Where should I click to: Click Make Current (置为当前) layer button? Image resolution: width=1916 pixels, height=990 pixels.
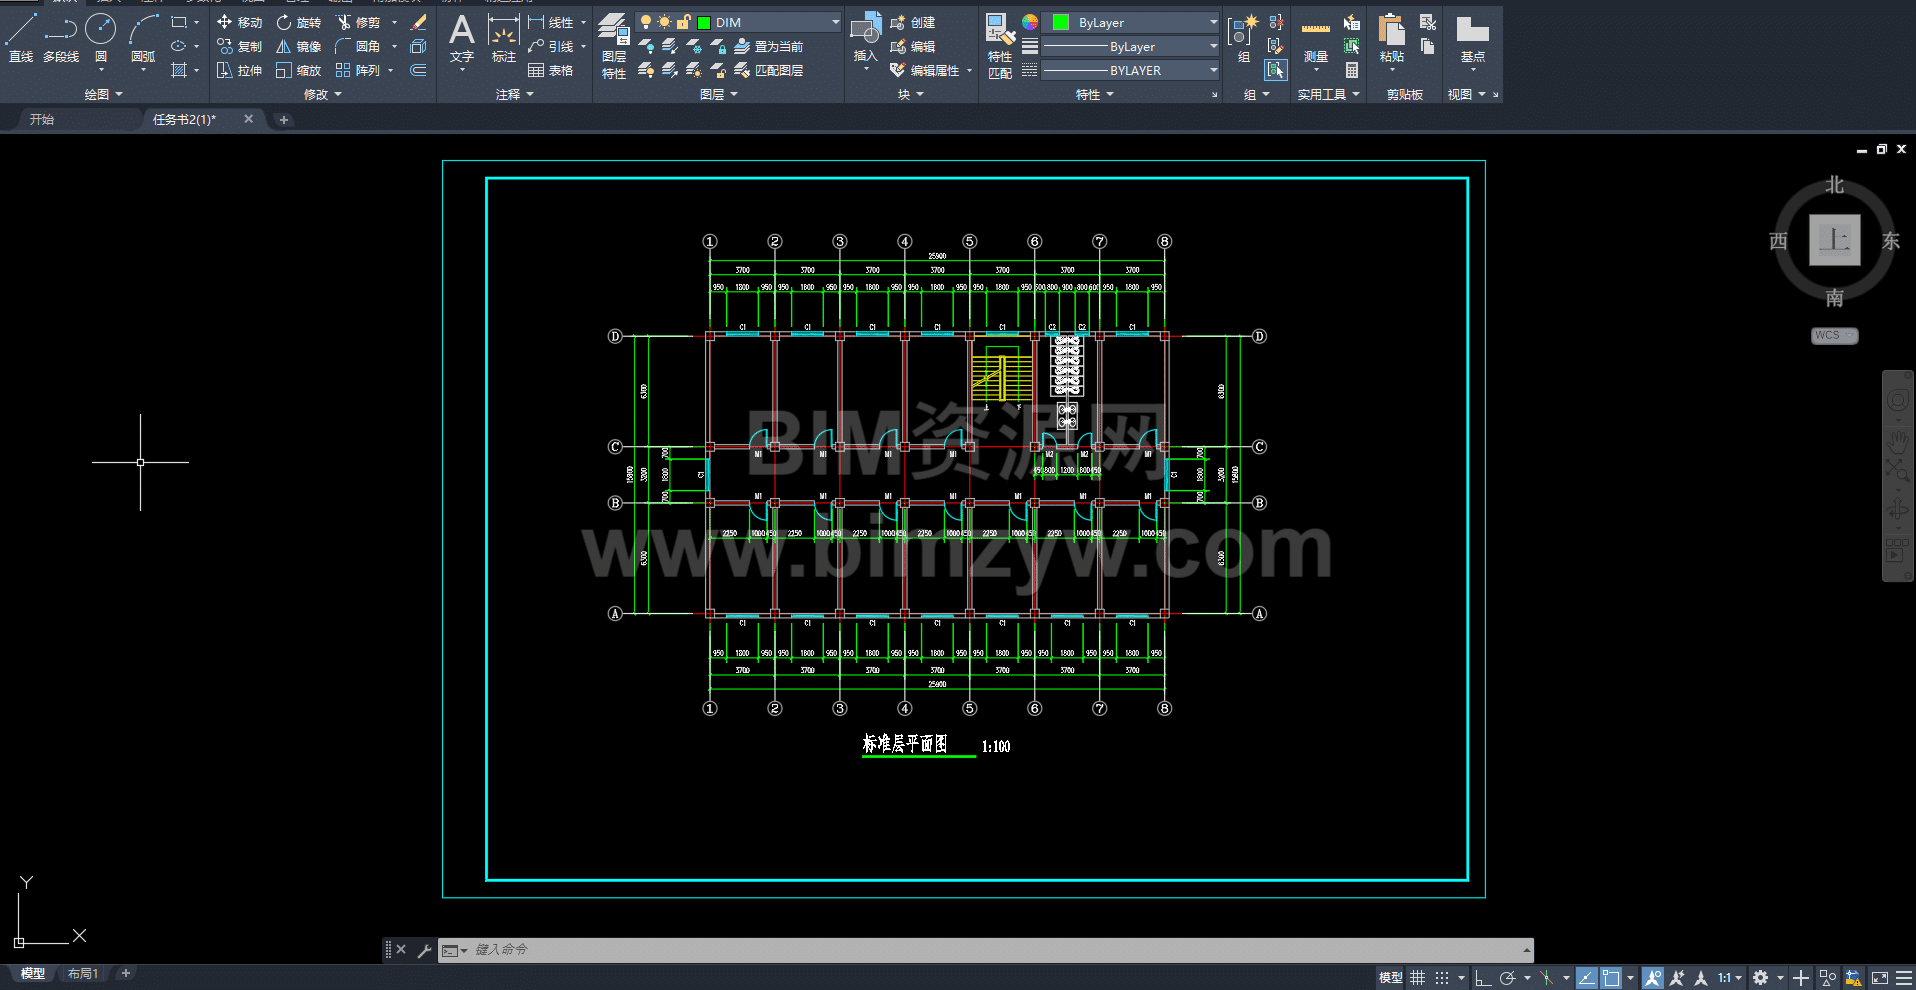769,46
